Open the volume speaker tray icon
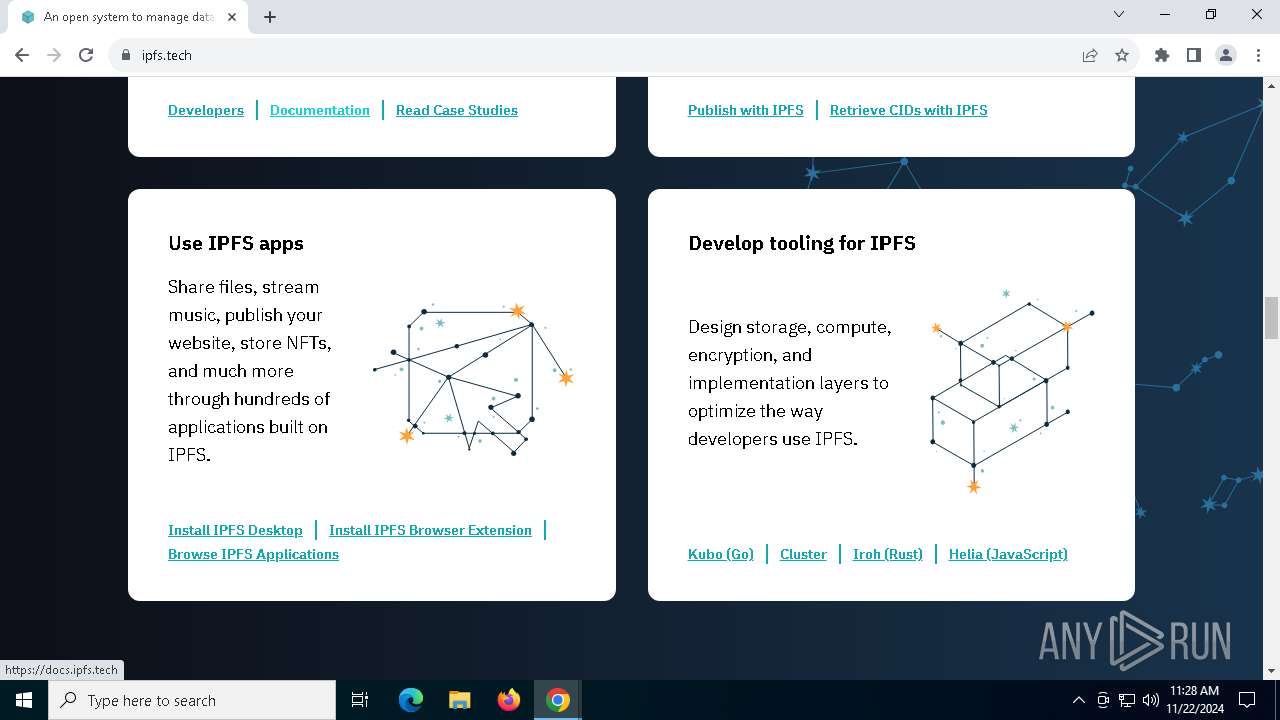Screen dimensions: 1280x720 (1150, 700)
